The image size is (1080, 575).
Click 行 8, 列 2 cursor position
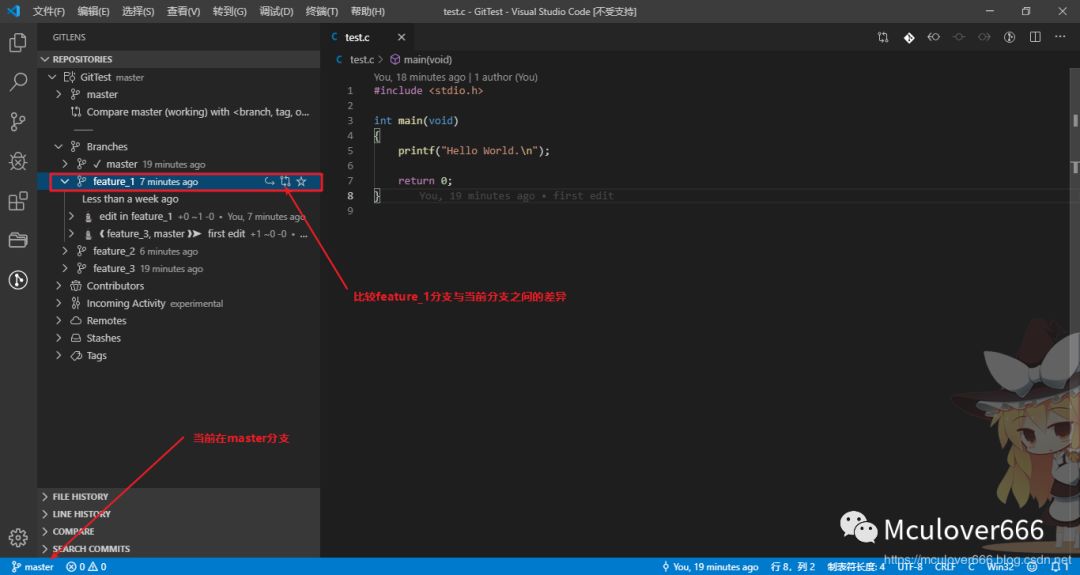(x=793, y=567)
